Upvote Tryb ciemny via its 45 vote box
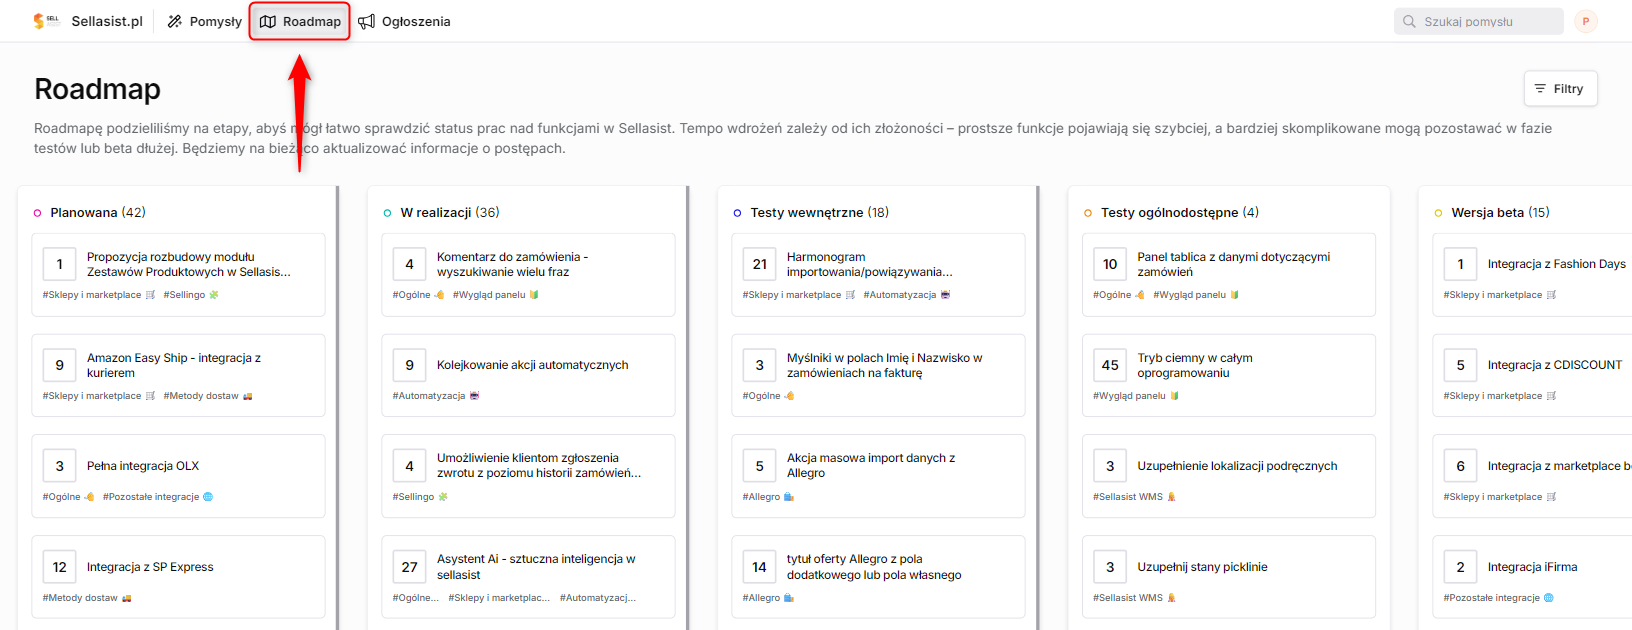The height and width of the screenshot is (630, 1632). (1110, 365)
